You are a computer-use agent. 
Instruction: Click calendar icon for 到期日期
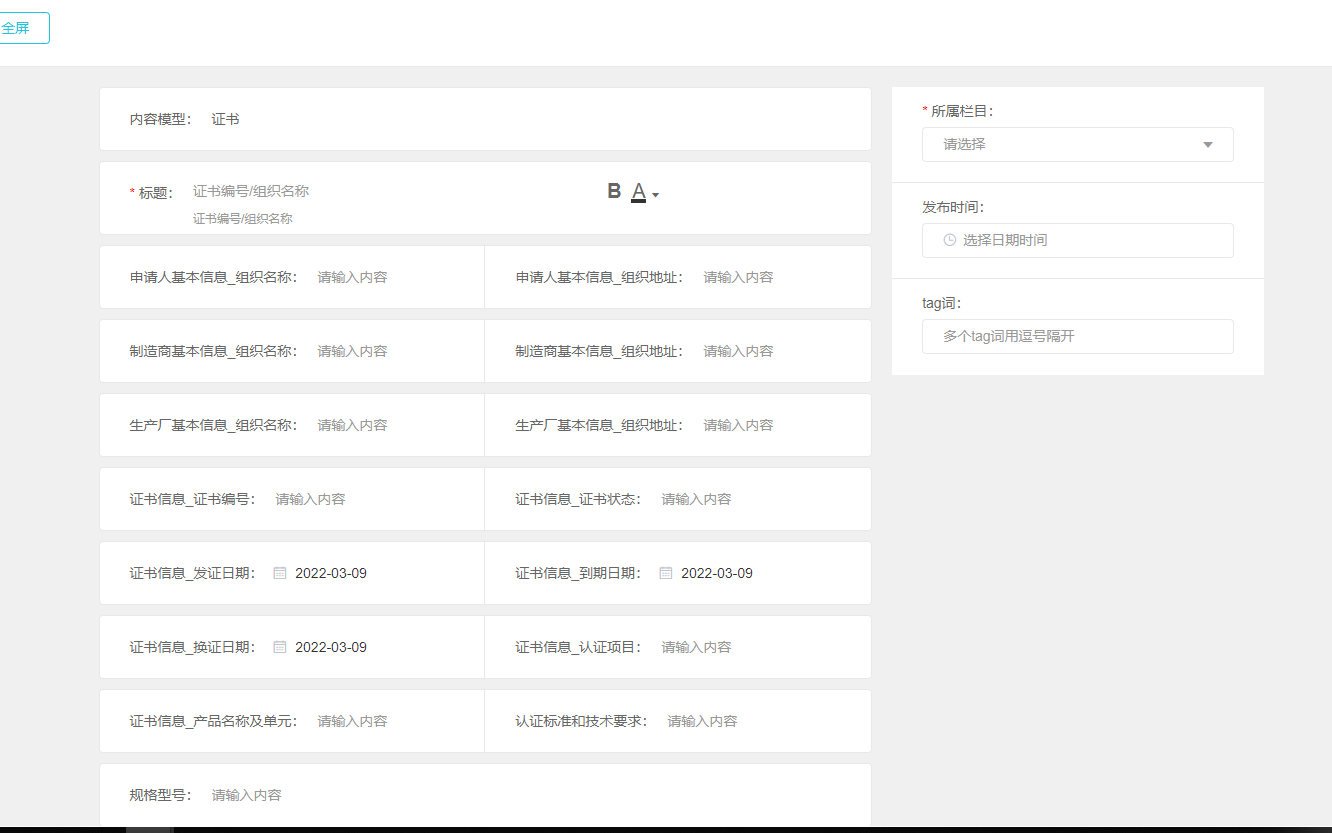tap(666, 573)
